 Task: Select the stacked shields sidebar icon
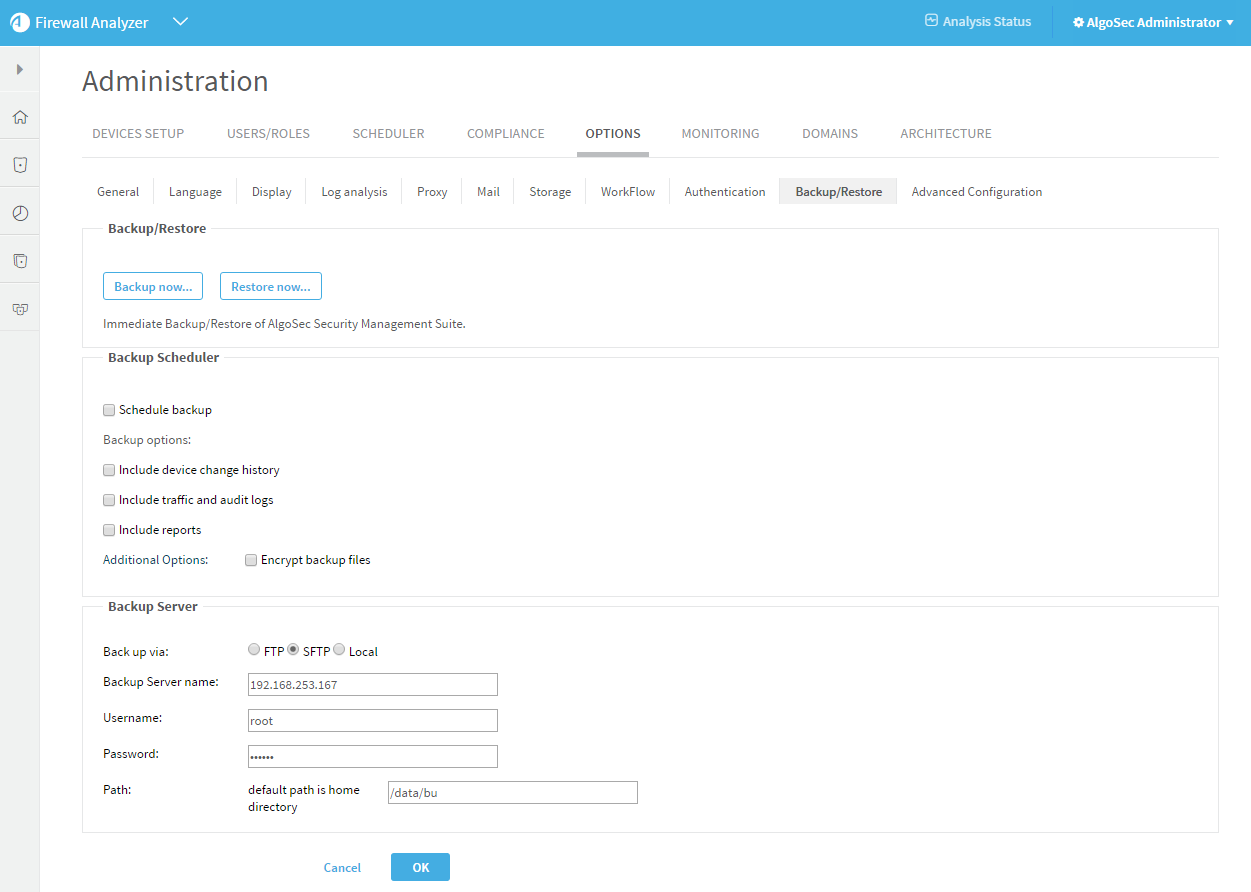[20, 261]
